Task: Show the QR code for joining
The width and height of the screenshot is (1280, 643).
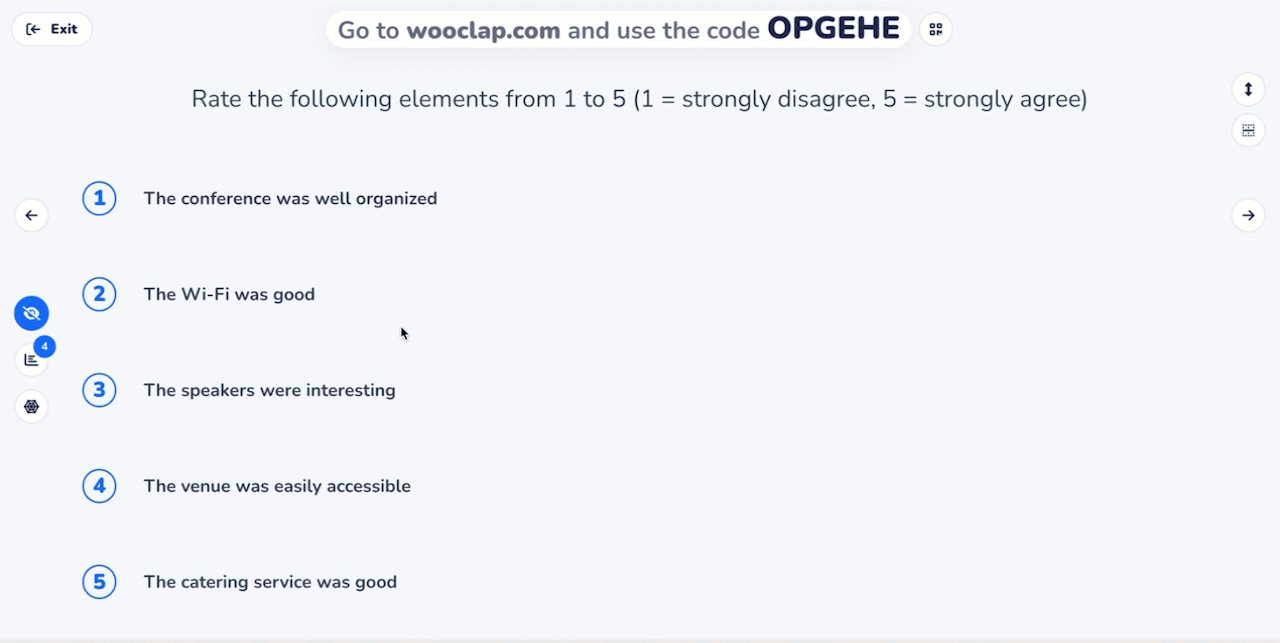Action: click(935, 29)
